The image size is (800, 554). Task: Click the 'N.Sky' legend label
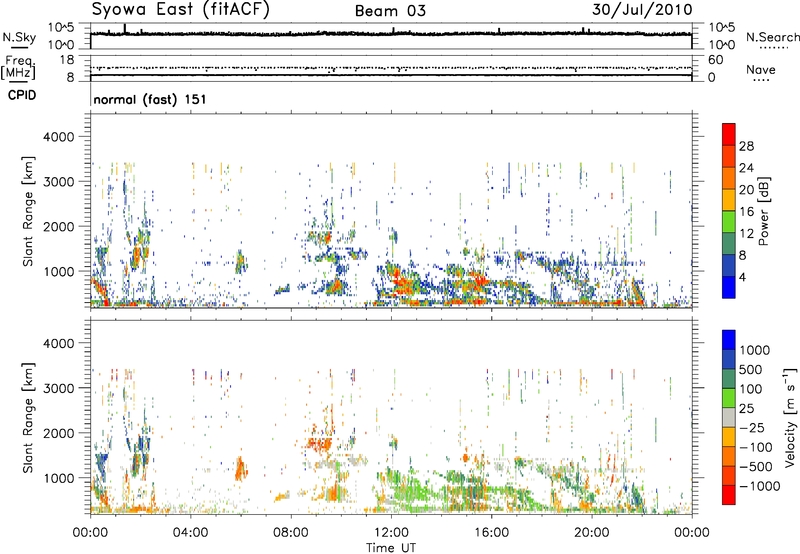click(19, 37)
